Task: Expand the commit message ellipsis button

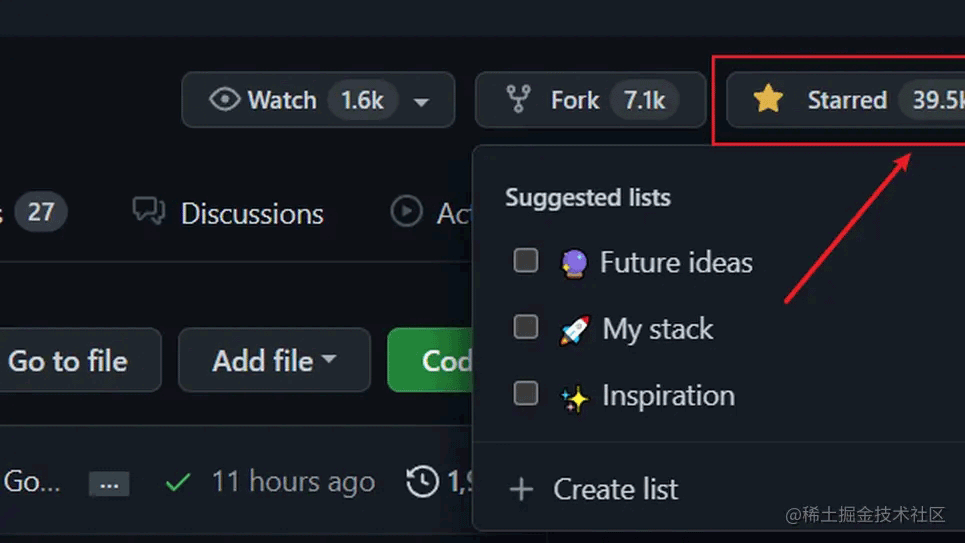Action: pos(109,484)
